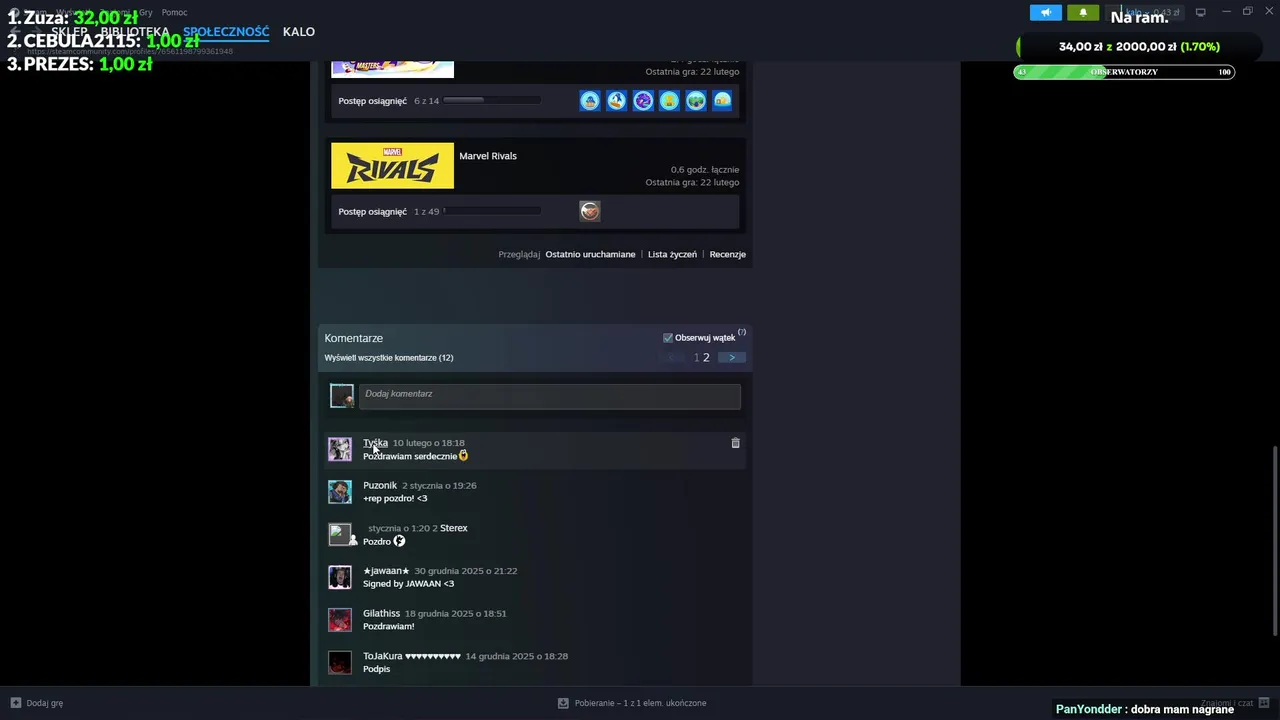This screenshot has width=1280, height=720.
Task: Switch to the SPOŁECZNOŚĆ tab
Action: [226, 32]
